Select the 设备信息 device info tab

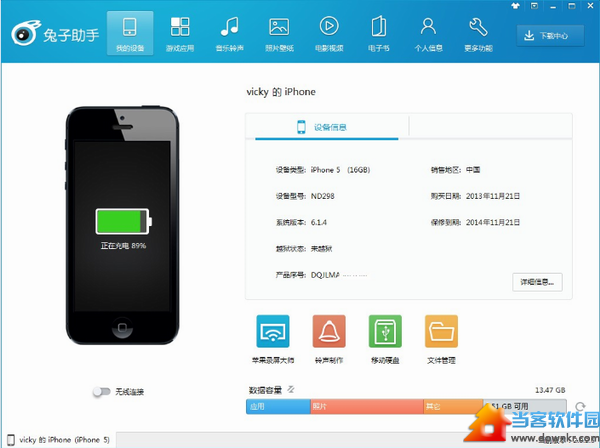[x=327, y=127]
